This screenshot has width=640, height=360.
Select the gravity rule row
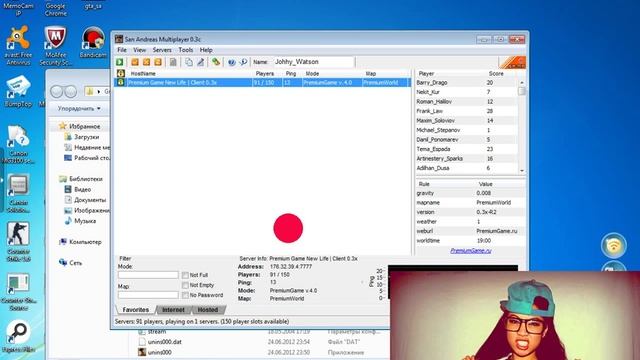(470, 193)
